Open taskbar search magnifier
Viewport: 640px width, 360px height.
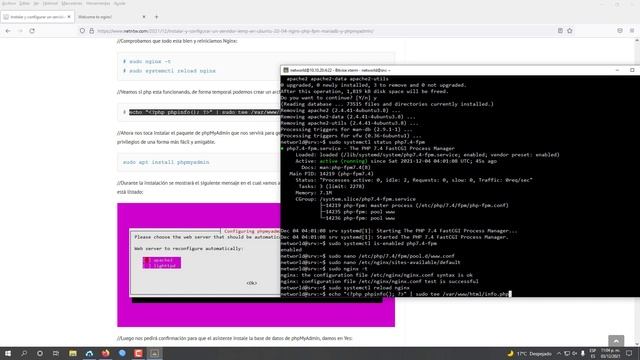[x=24, y=353]
